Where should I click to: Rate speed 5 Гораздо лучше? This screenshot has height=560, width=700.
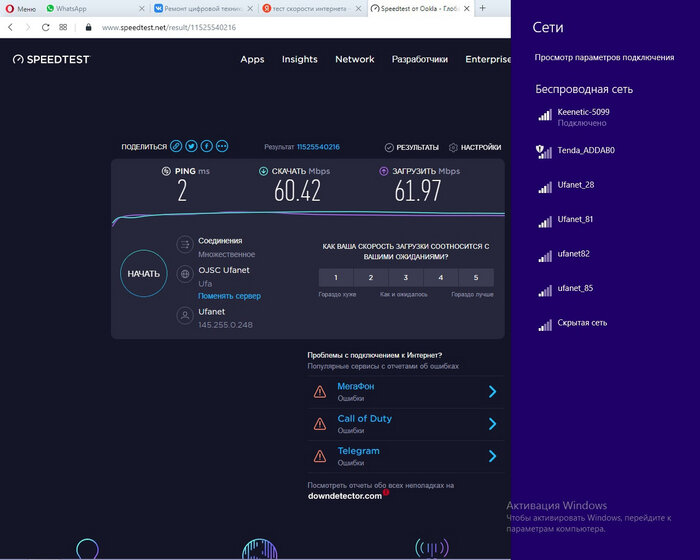coord(476,277)
